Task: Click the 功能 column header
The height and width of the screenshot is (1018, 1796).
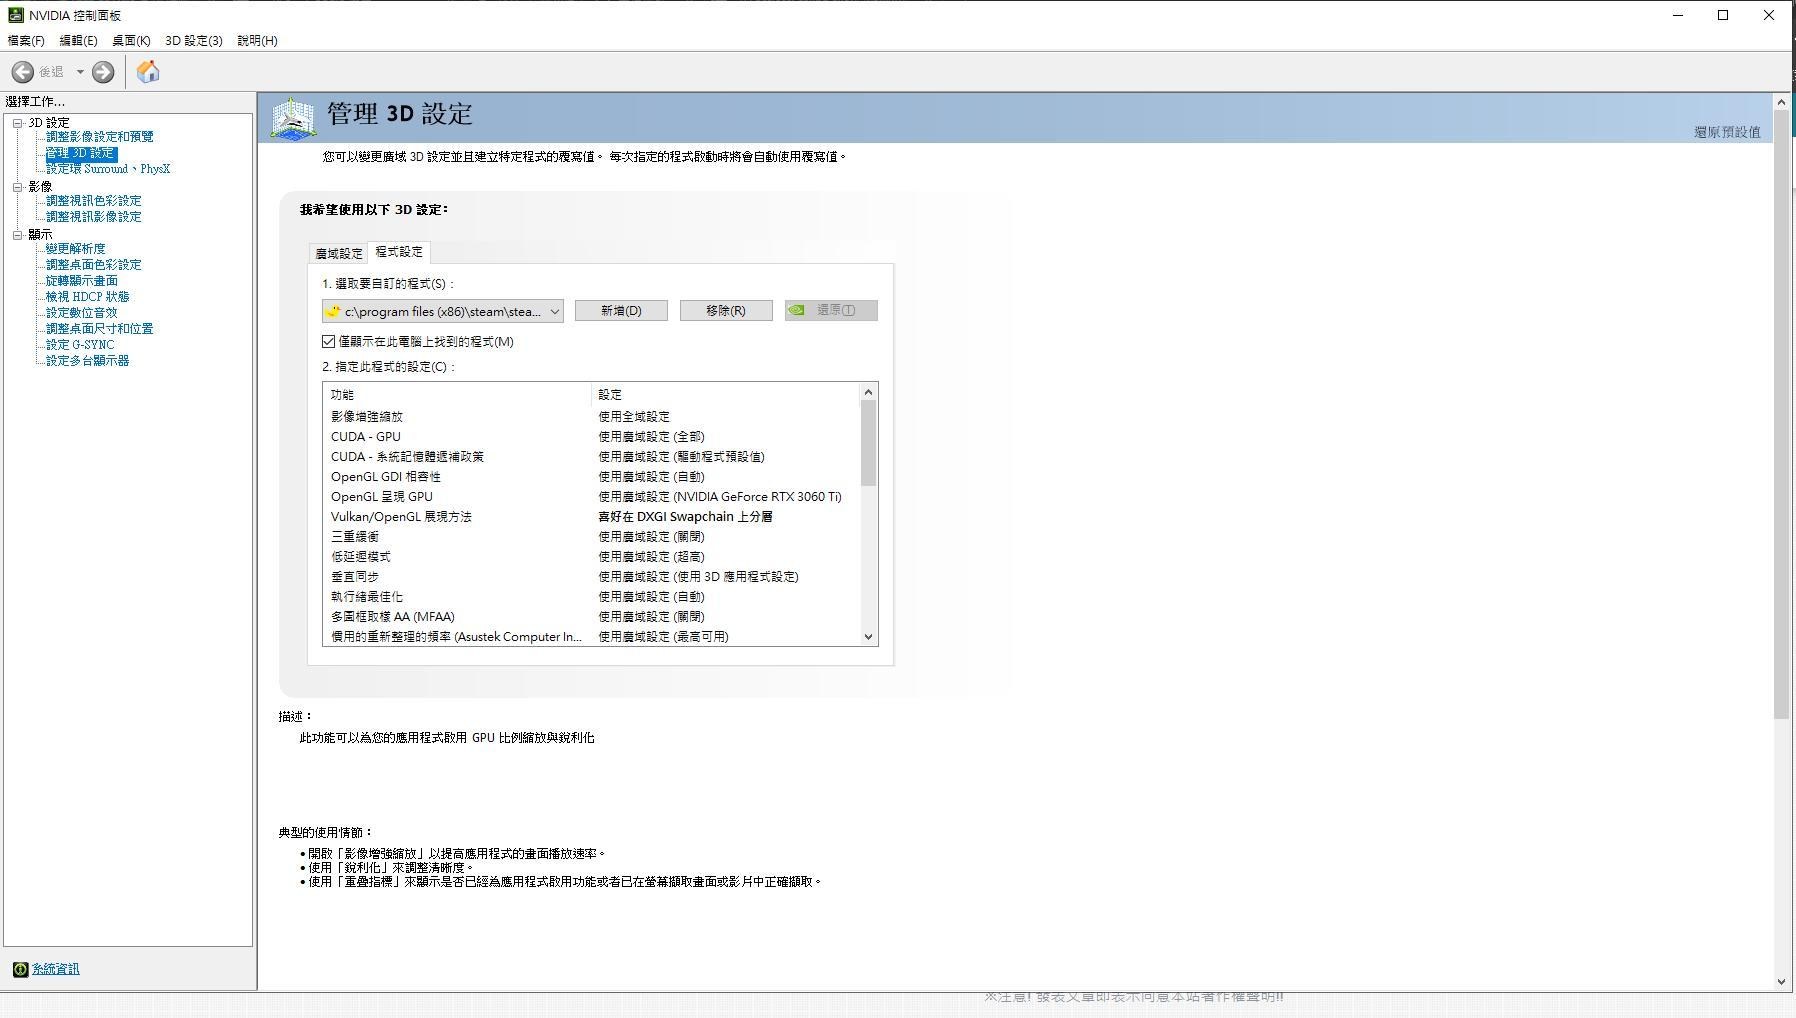Action: 457,395
